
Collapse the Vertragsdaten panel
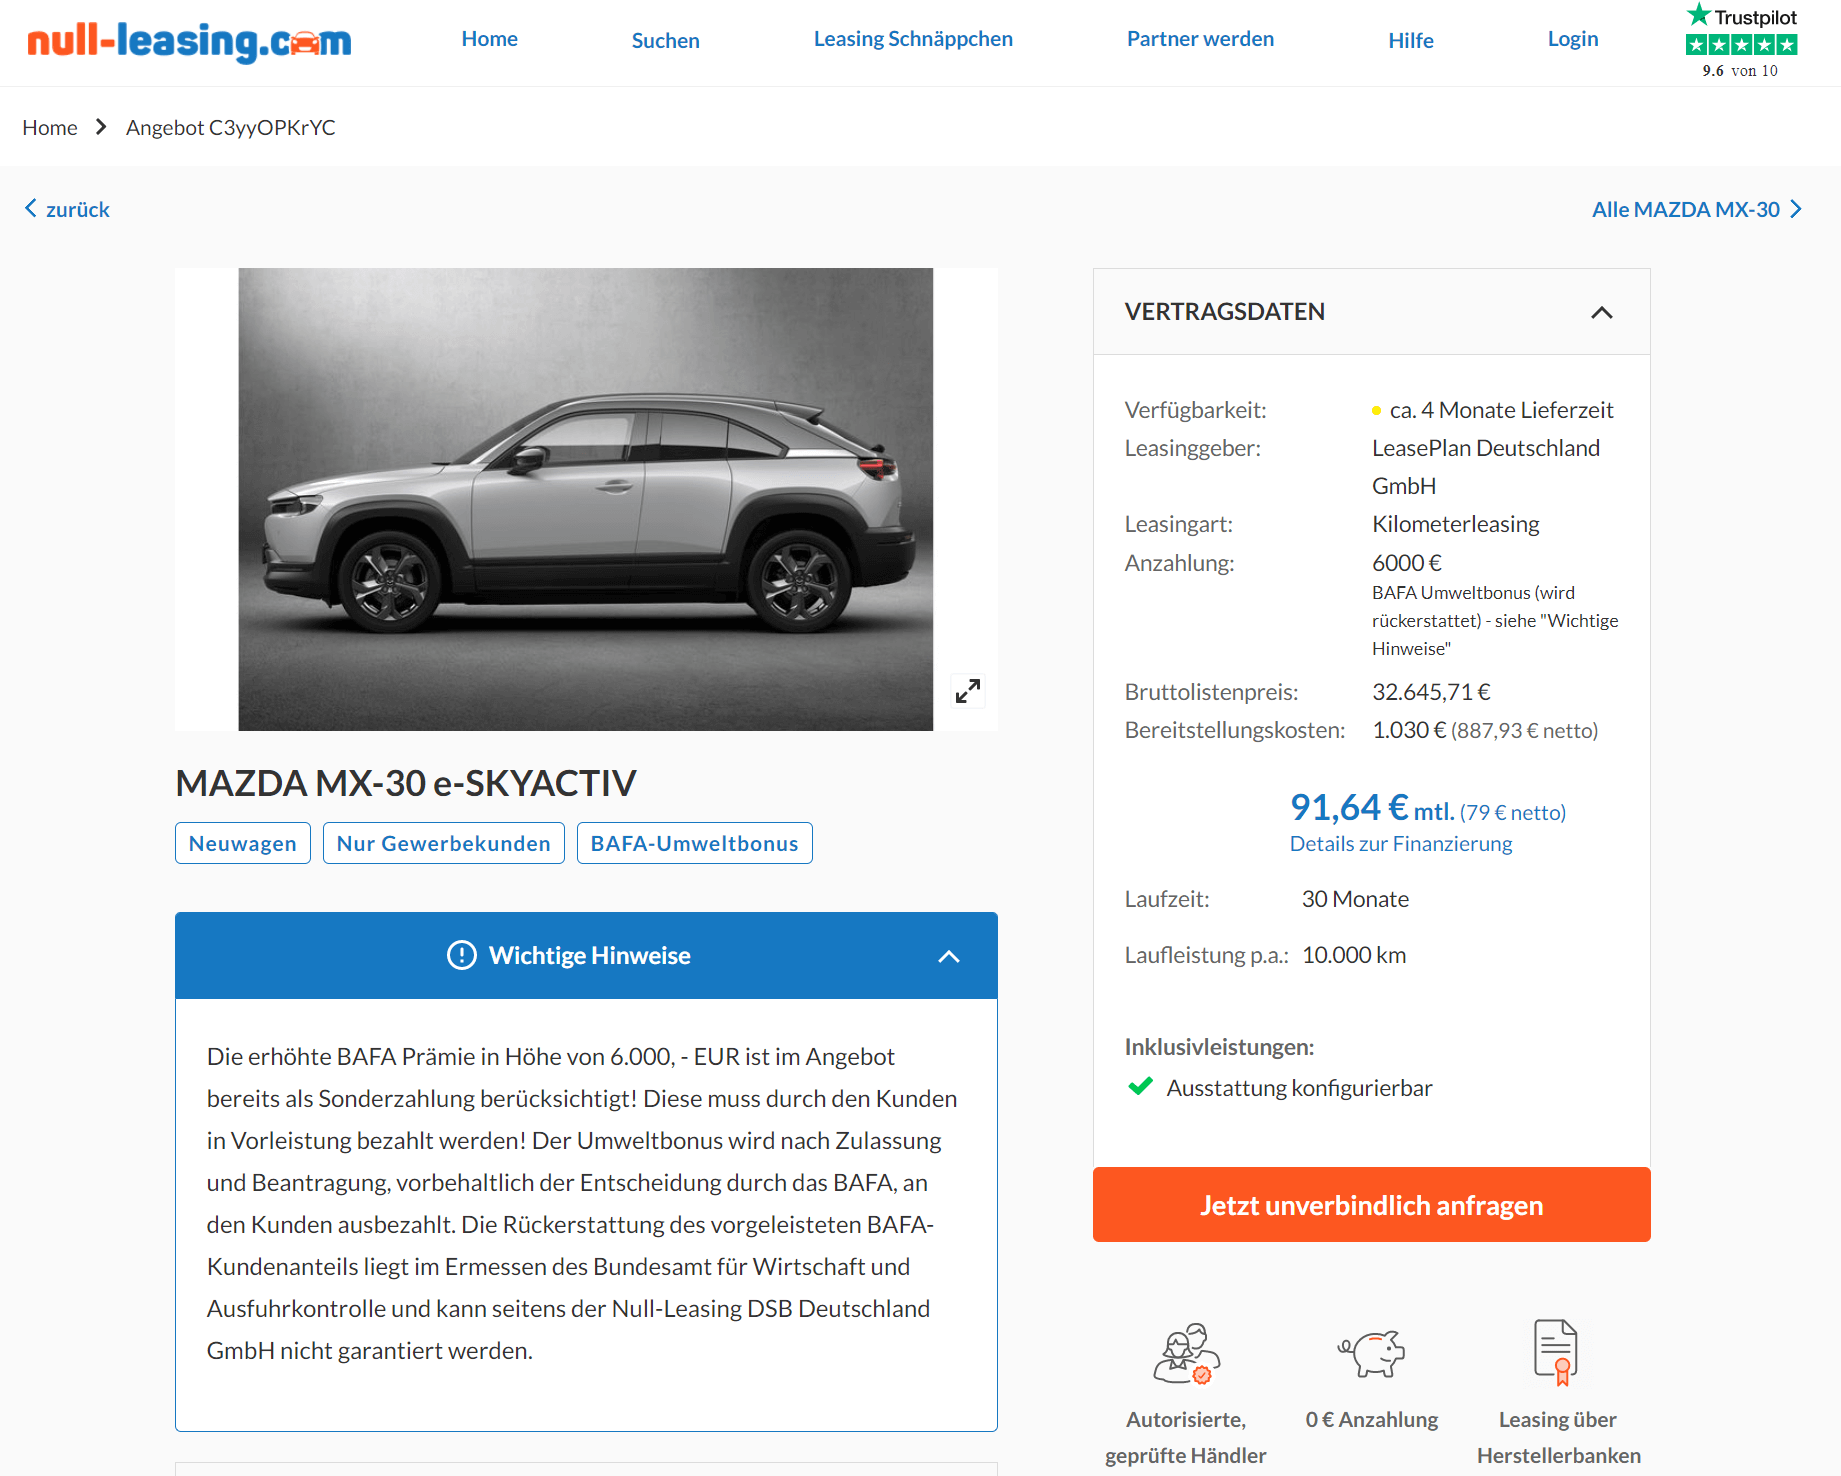coord(1601,312)
